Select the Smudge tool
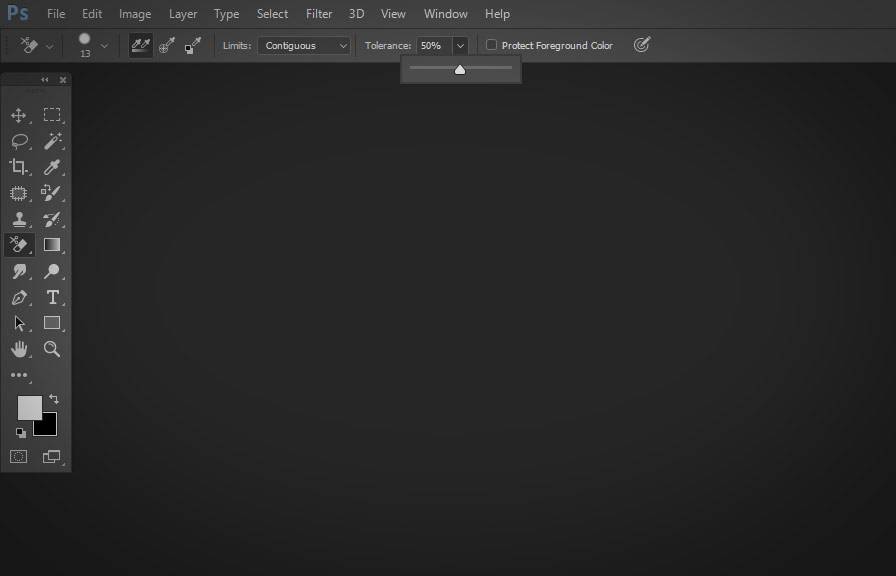Screen dimensions: 896x576 pyautogui.click(x=19, y=271)
